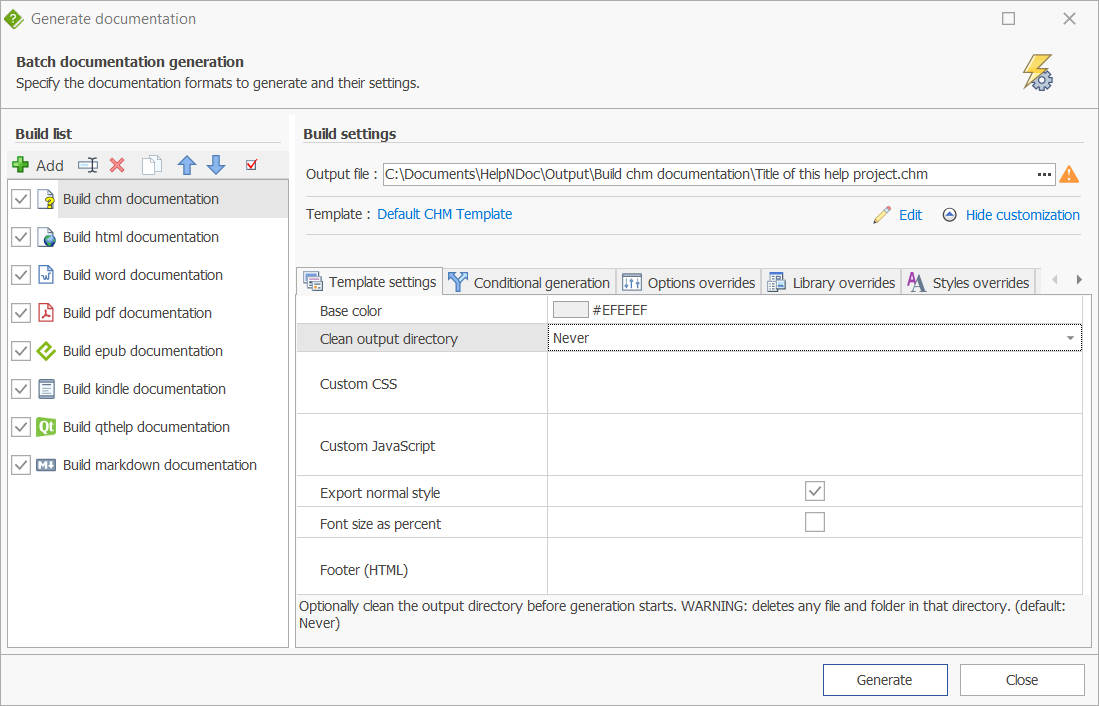Close the Generate documentation window
The height and width of the screenshot is (706, 1099).
tap(1069, 19)
